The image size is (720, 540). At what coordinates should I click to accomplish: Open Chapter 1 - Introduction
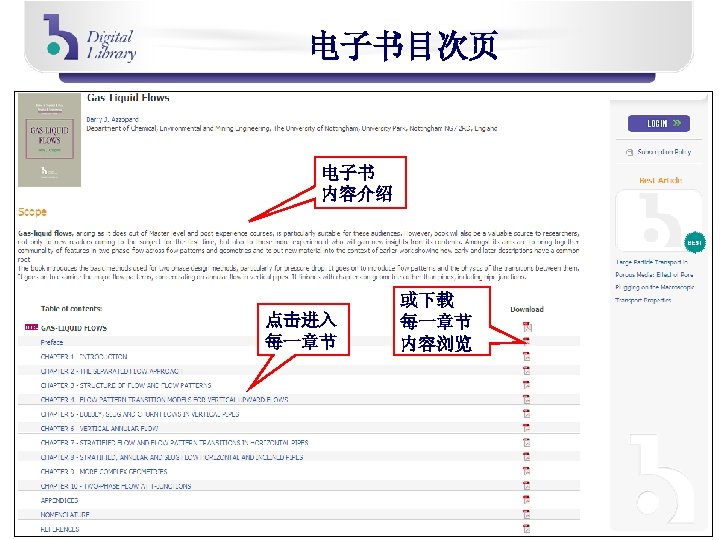point(84,356)
